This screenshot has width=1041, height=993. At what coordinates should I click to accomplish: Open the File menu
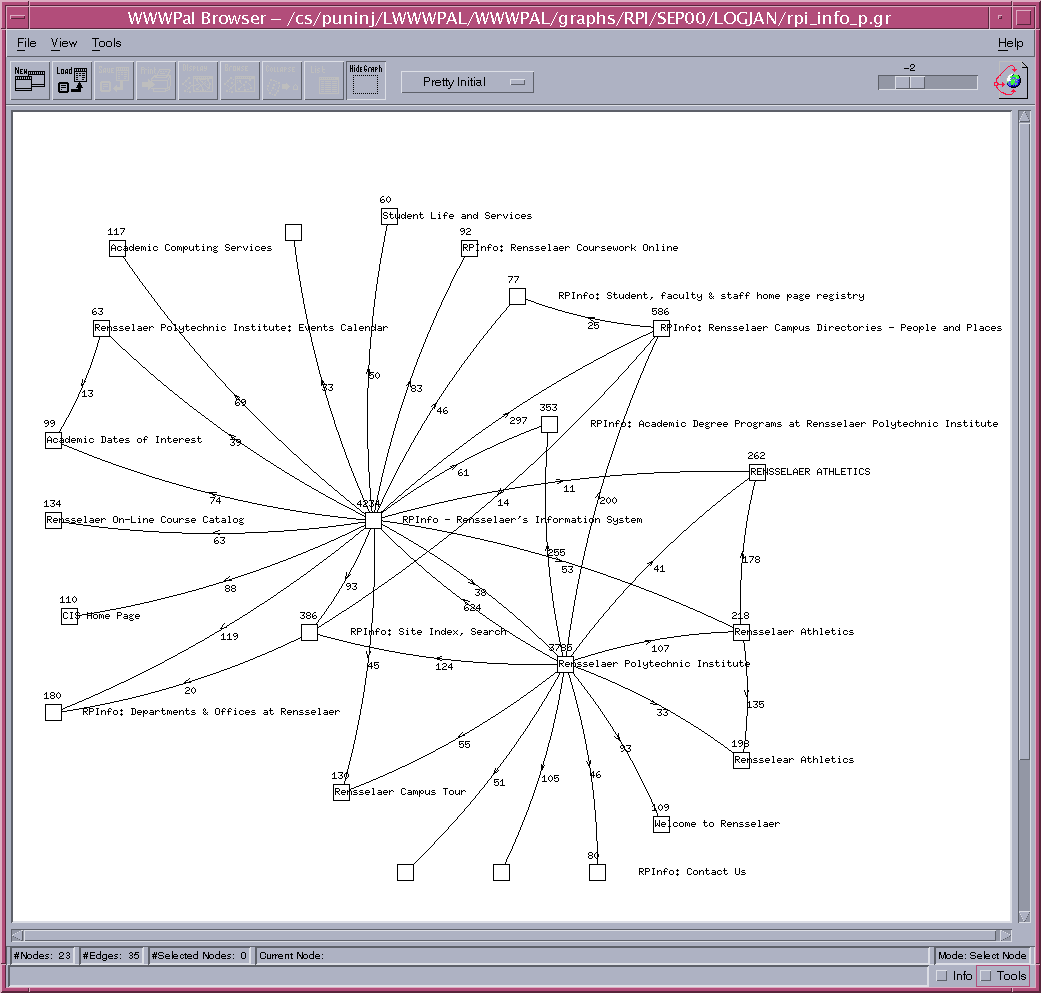(x=27, y=43)
